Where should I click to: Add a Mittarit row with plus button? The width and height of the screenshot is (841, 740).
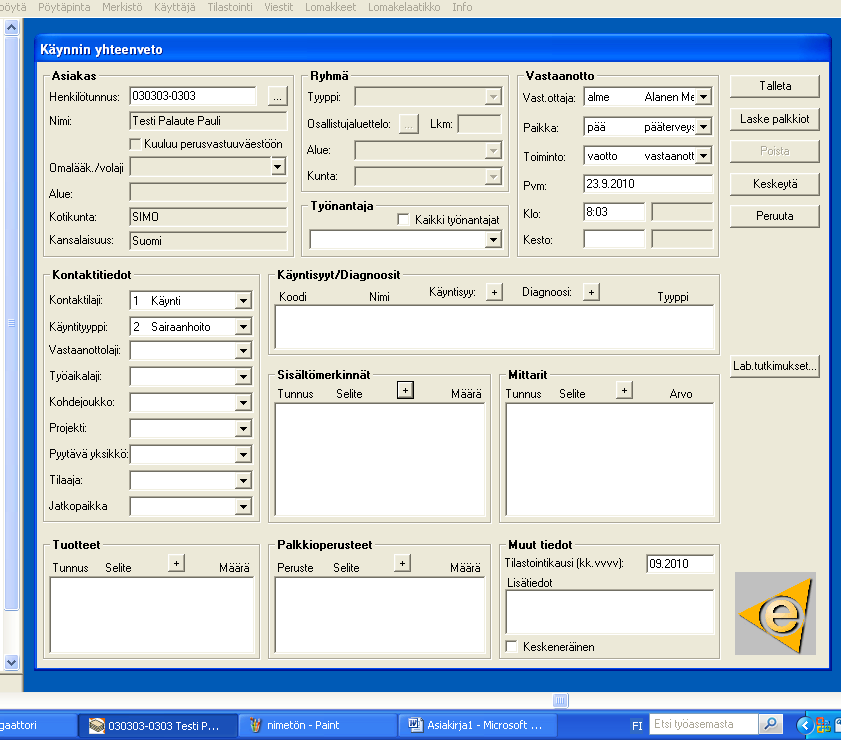[624, 390]
